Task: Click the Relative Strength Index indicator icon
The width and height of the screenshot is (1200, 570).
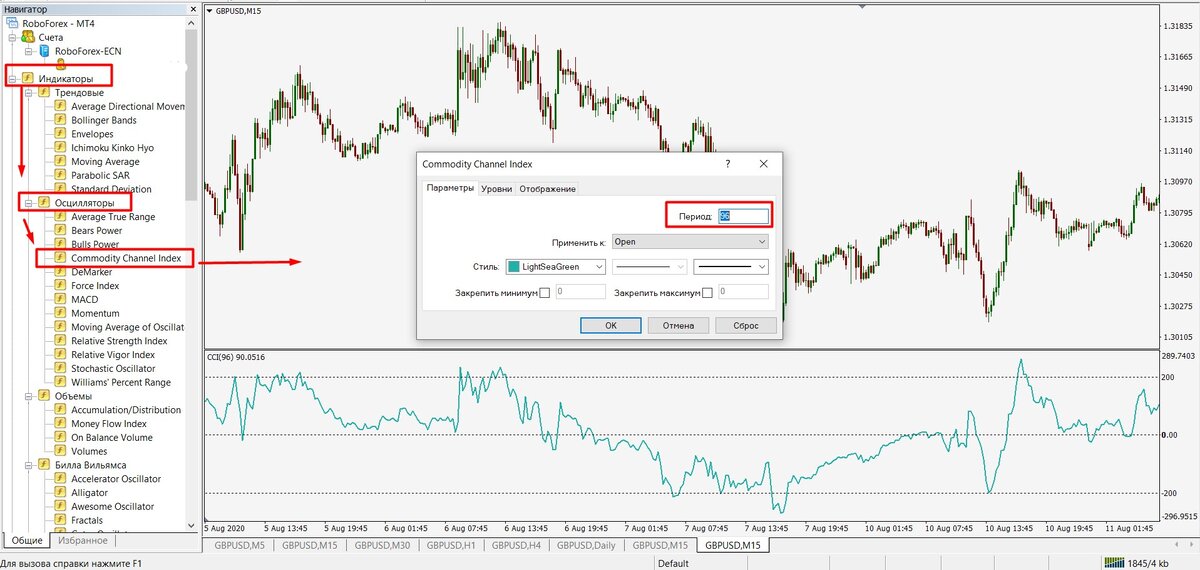Action: tap(60, 341)
